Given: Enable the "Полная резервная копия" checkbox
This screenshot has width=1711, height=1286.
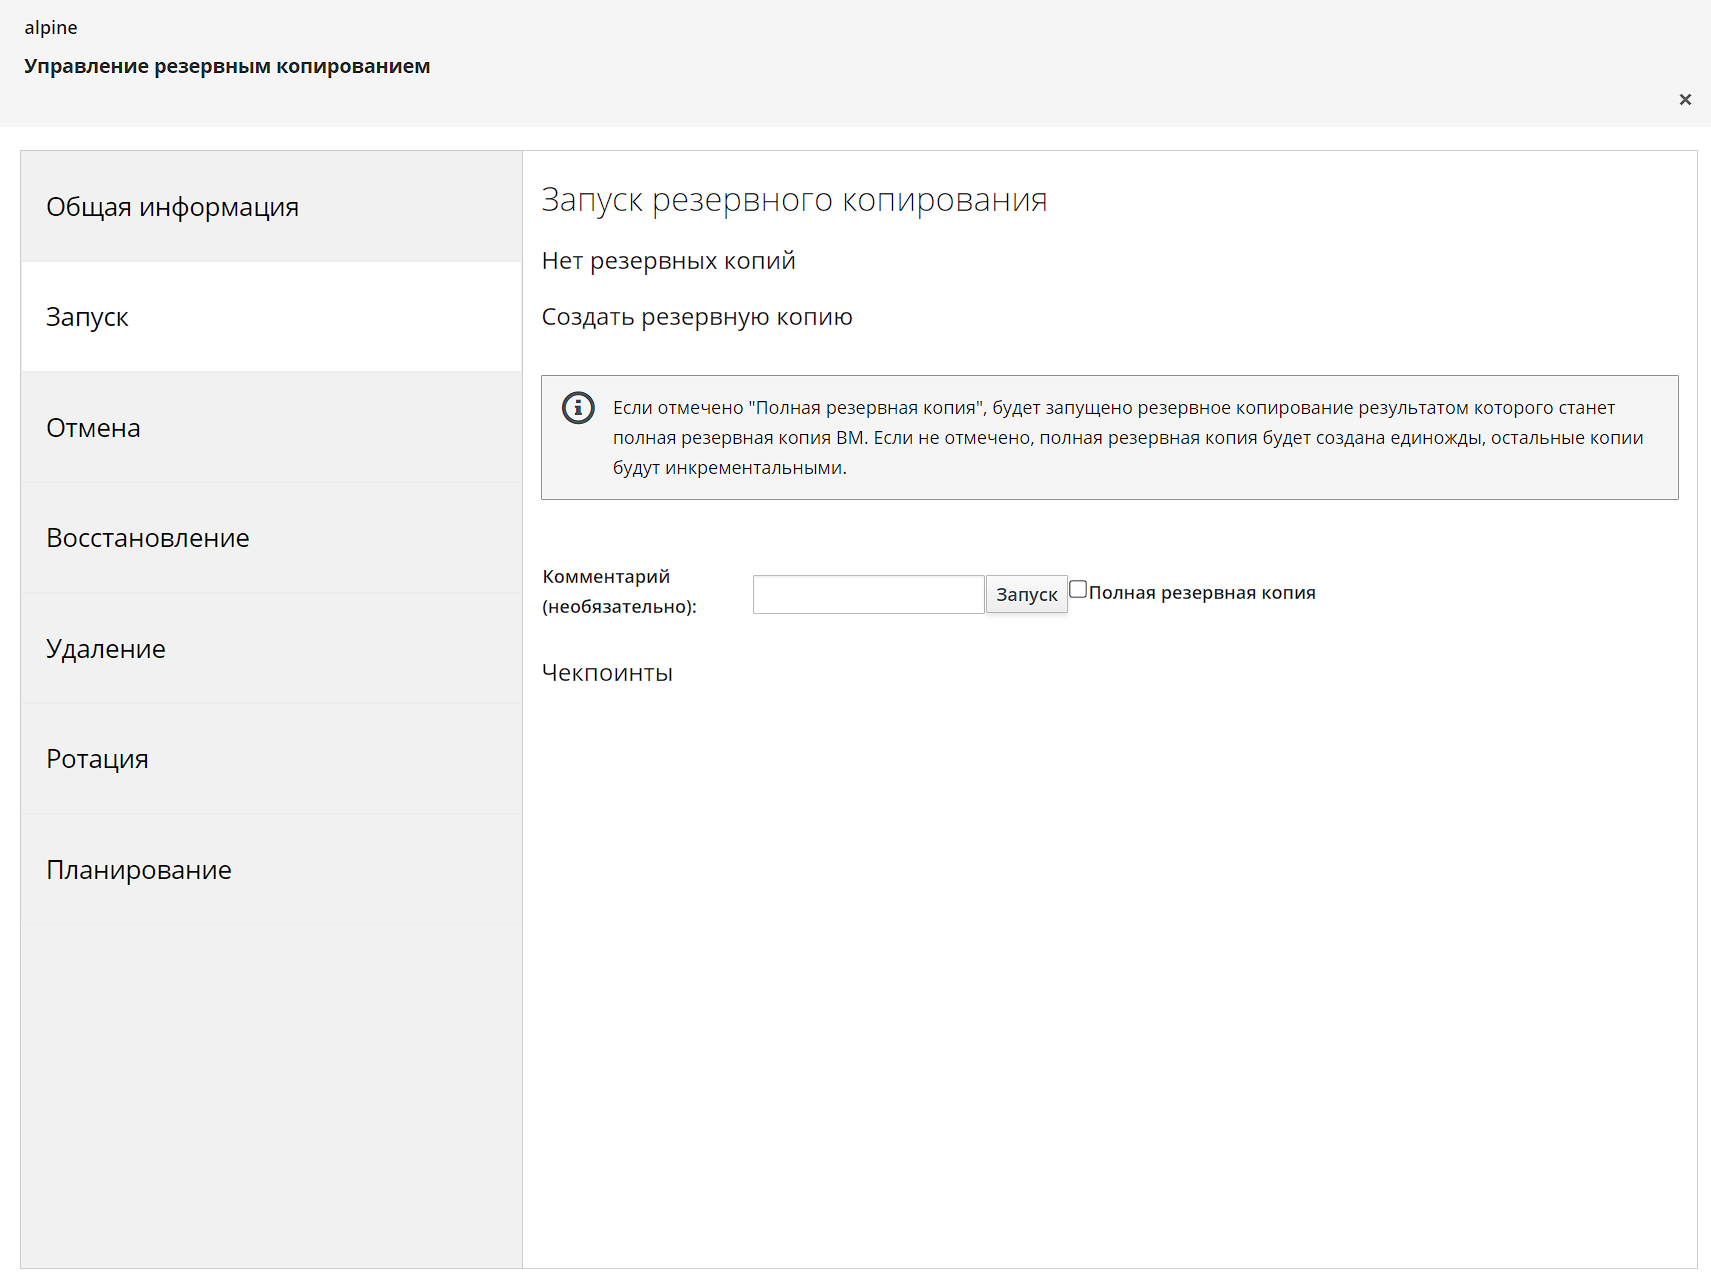Looking at the screenshot, I should (1078, 589).
